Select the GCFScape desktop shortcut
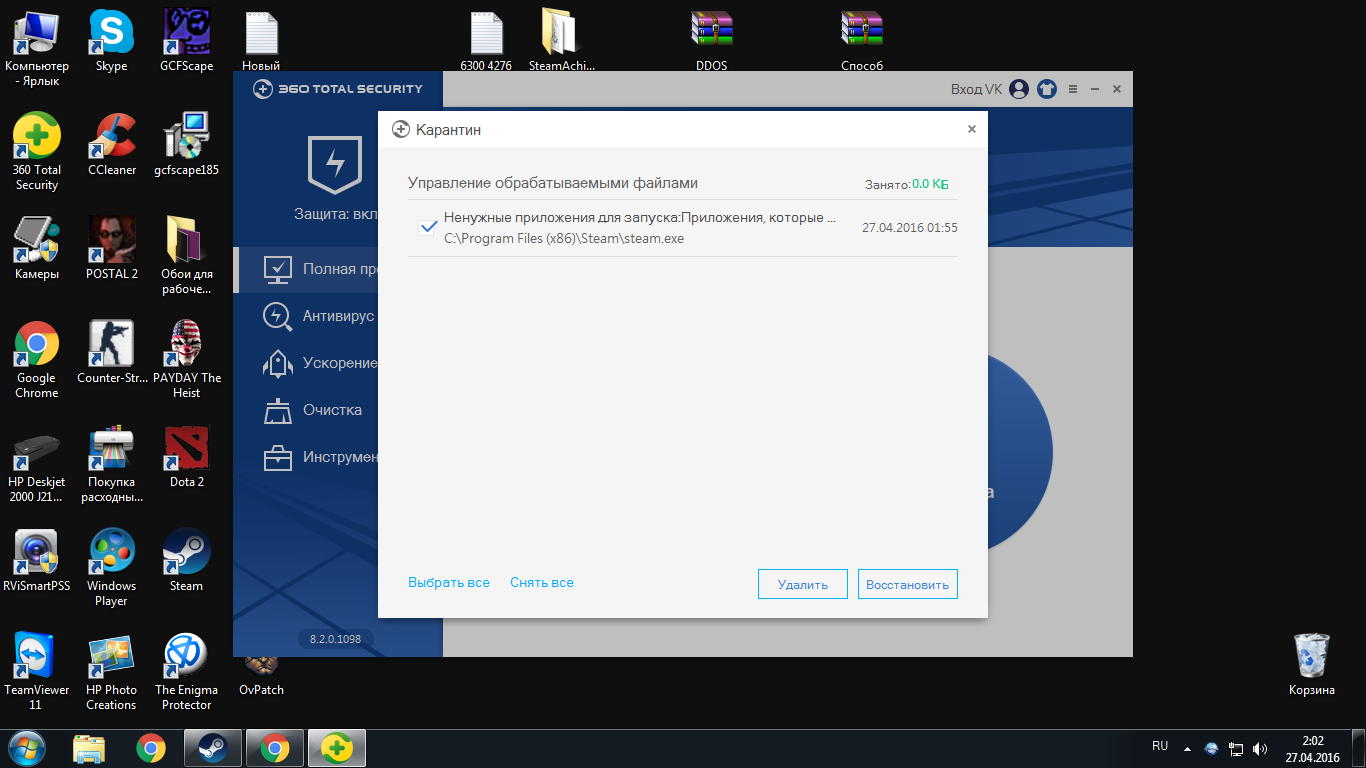Screen dimensions: 1366x768 click(187, 40)
